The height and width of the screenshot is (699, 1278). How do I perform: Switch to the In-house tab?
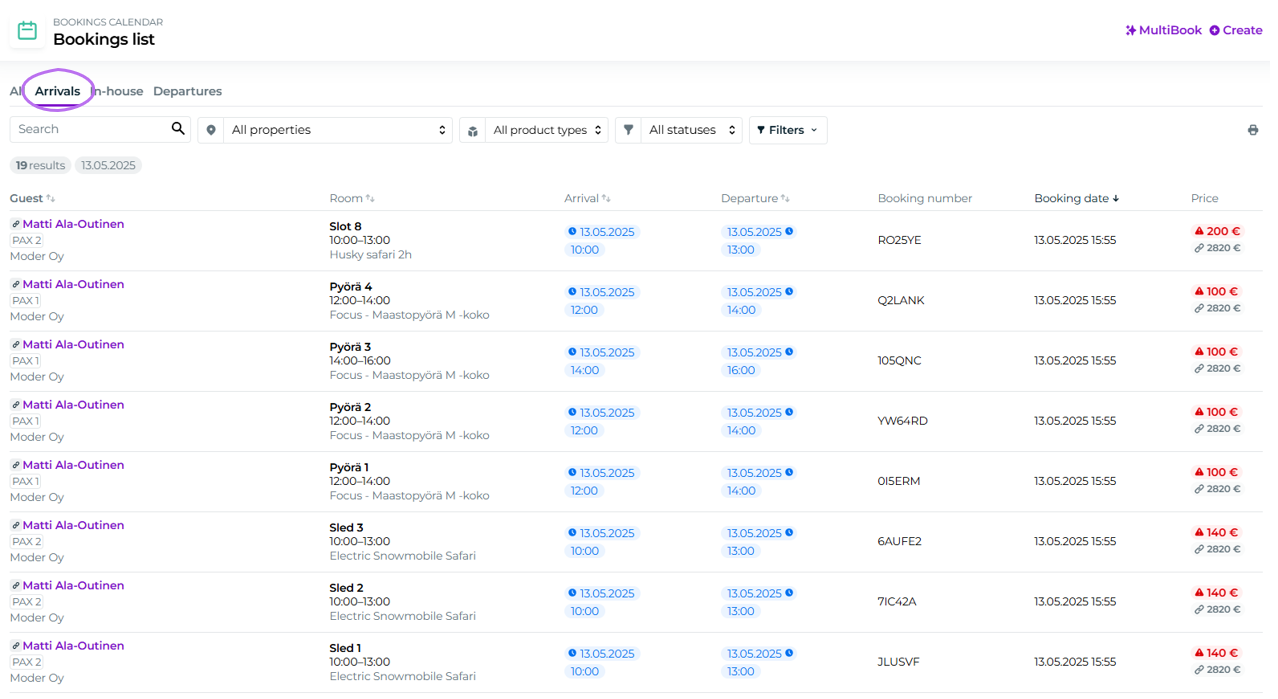pyautogui.click(x=117, y=91)
